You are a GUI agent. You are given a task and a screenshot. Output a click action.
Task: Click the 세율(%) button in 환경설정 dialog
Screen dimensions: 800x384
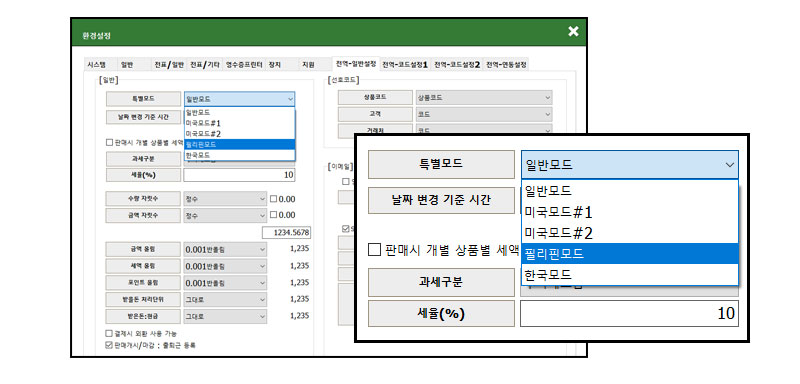coord(143,175)
